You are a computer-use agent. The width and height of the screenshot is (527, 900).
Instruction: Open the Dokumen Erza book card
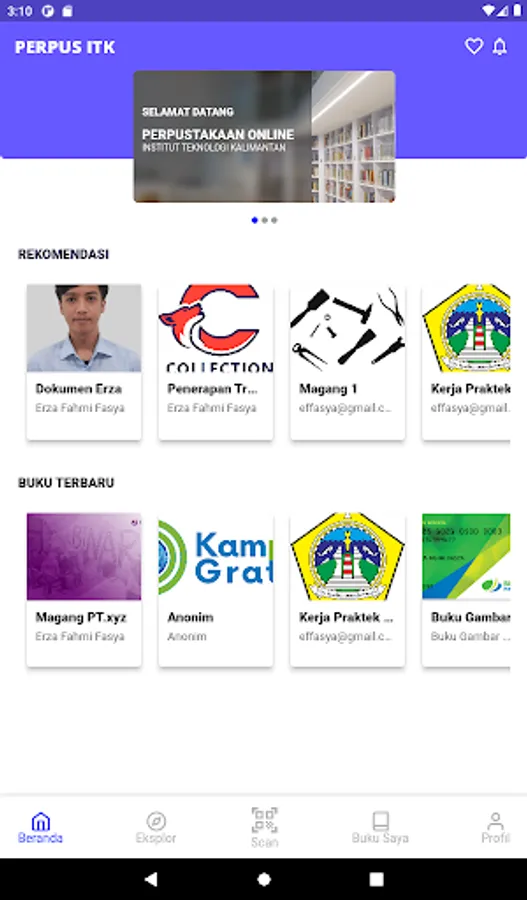(x=84, y=362)
